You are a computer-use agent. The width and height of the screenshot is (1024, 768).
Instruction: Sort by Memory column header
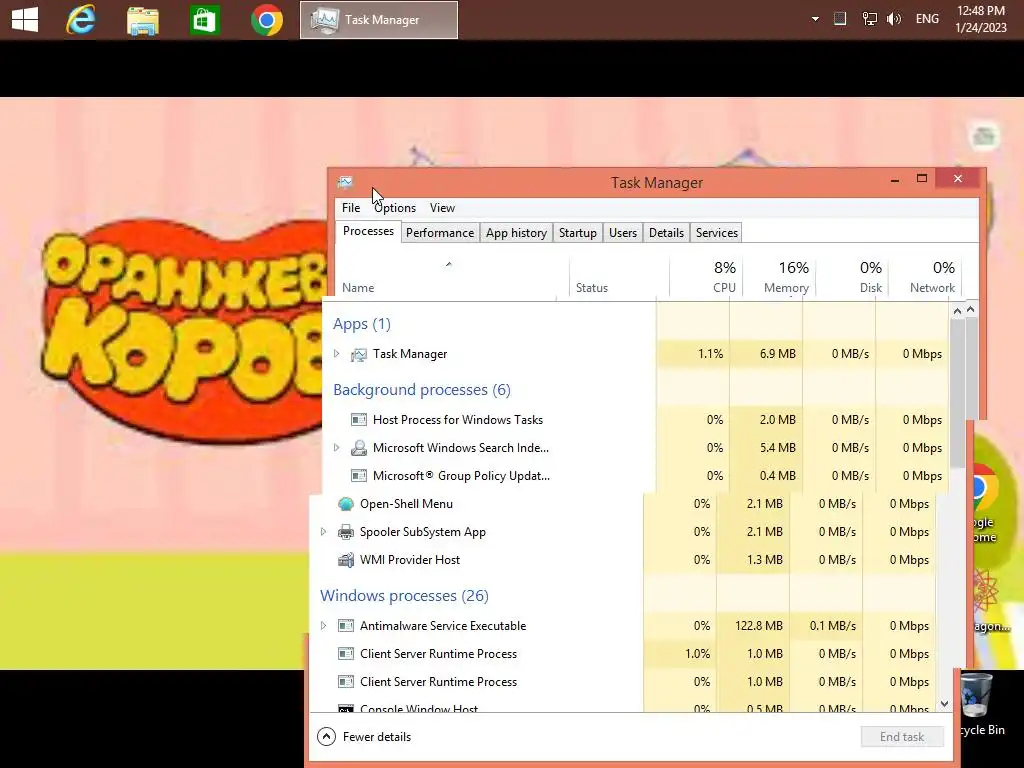click(x=779, y=278)
